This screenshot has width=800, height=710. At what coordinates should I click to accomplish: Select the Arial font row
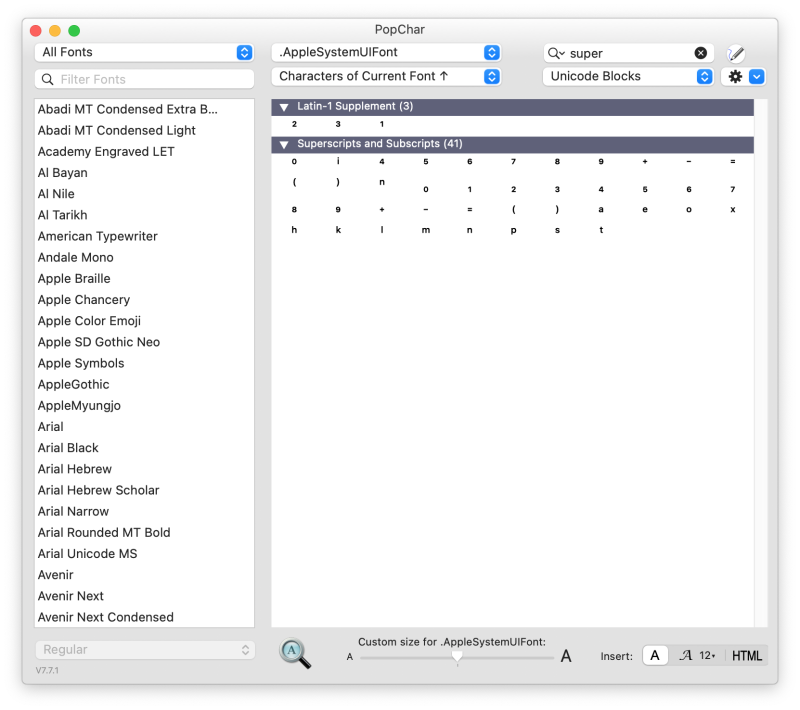coord(145,427)
